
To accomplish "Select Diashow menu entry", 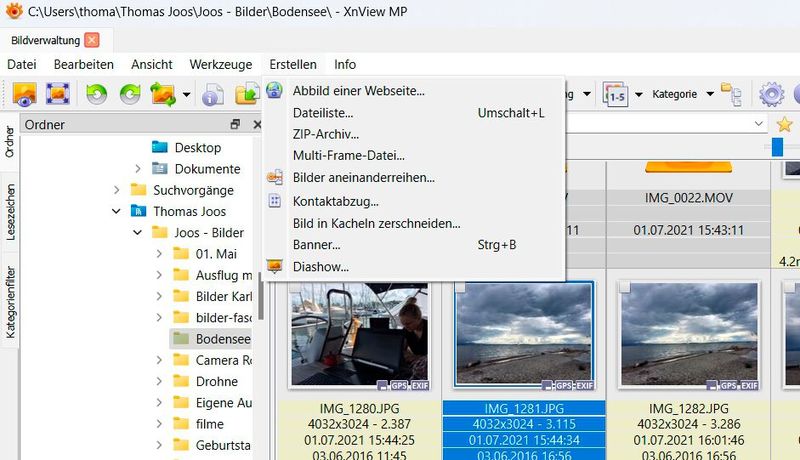I will click(x=413, y=267).
